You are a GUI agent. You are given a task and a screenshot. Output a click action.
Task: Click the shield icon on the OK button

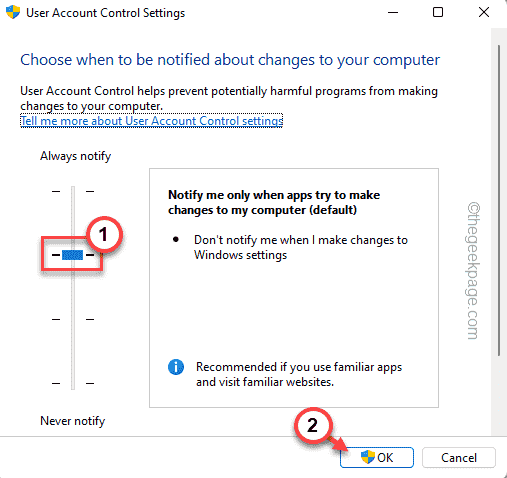[x=367, y=457]
